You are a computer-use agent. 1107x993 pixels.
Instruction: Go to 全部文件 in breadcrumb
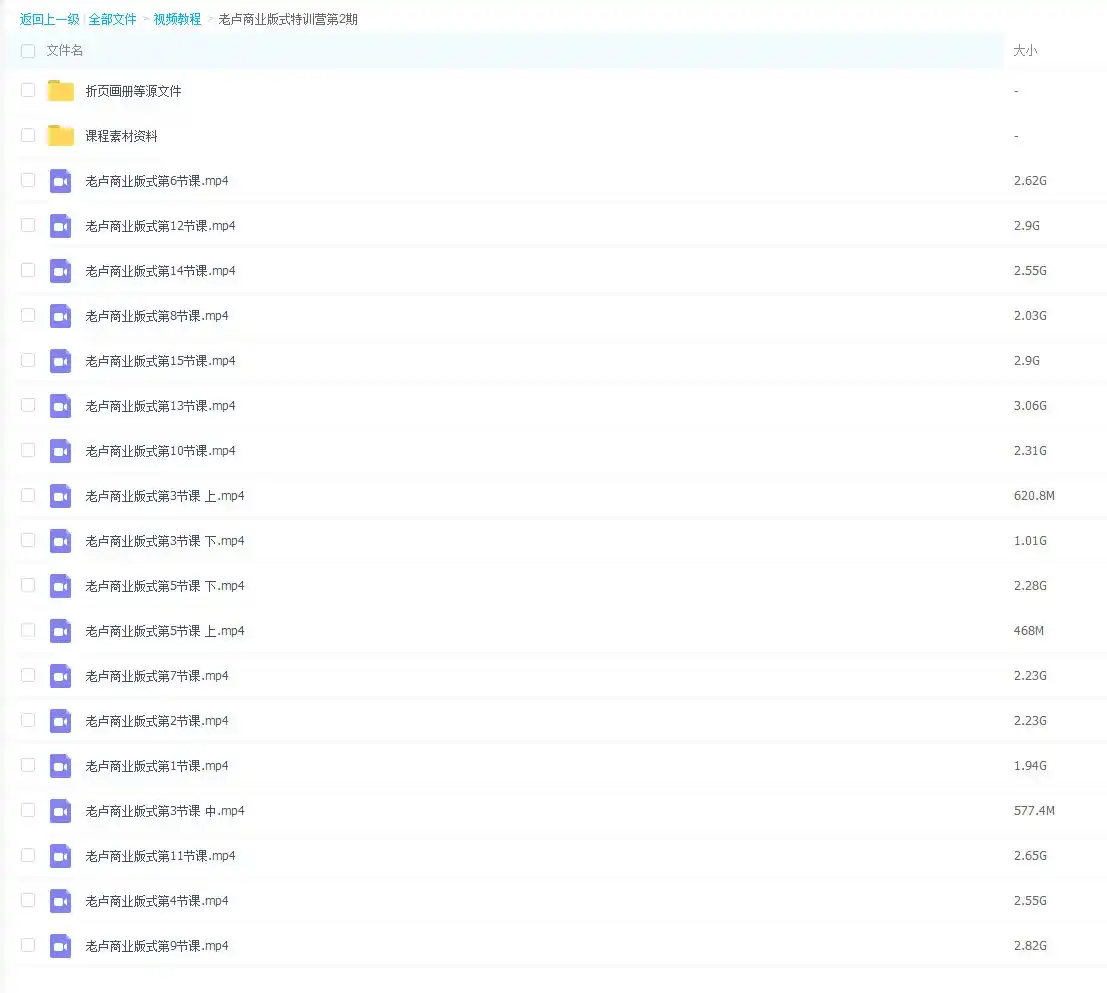coord(112,19)
